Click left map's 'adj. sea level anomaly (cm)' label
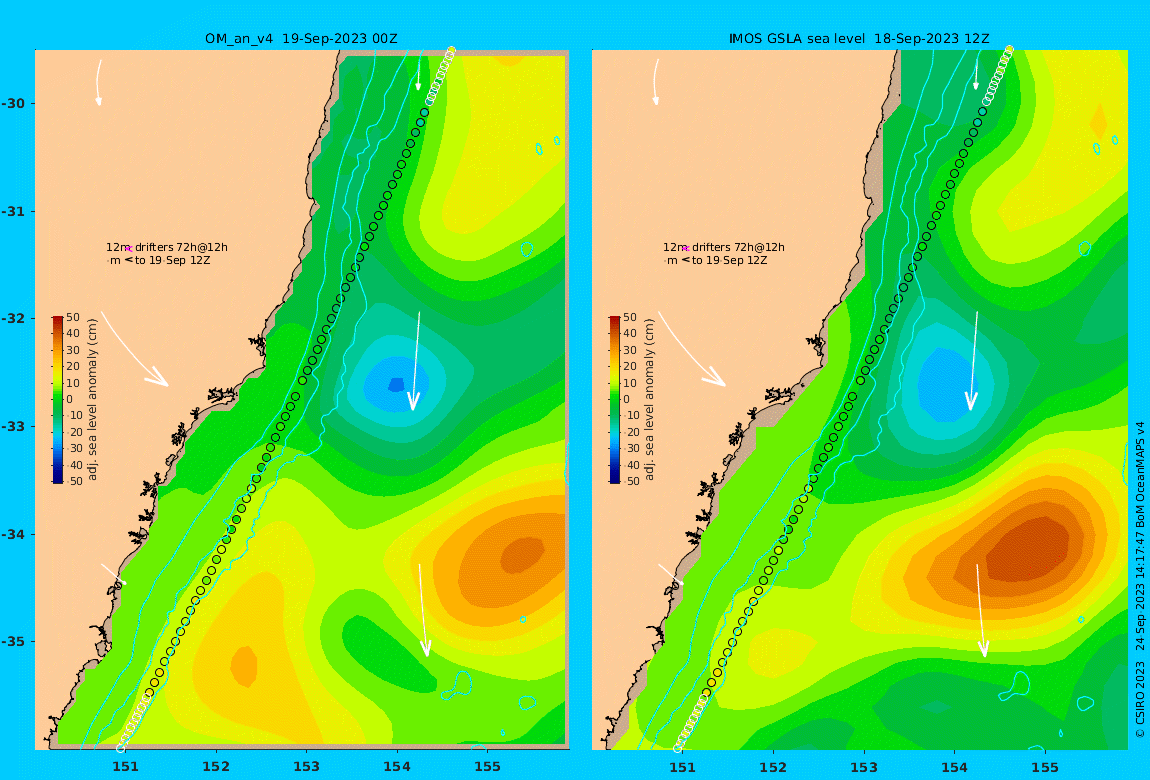 point(92,400)
